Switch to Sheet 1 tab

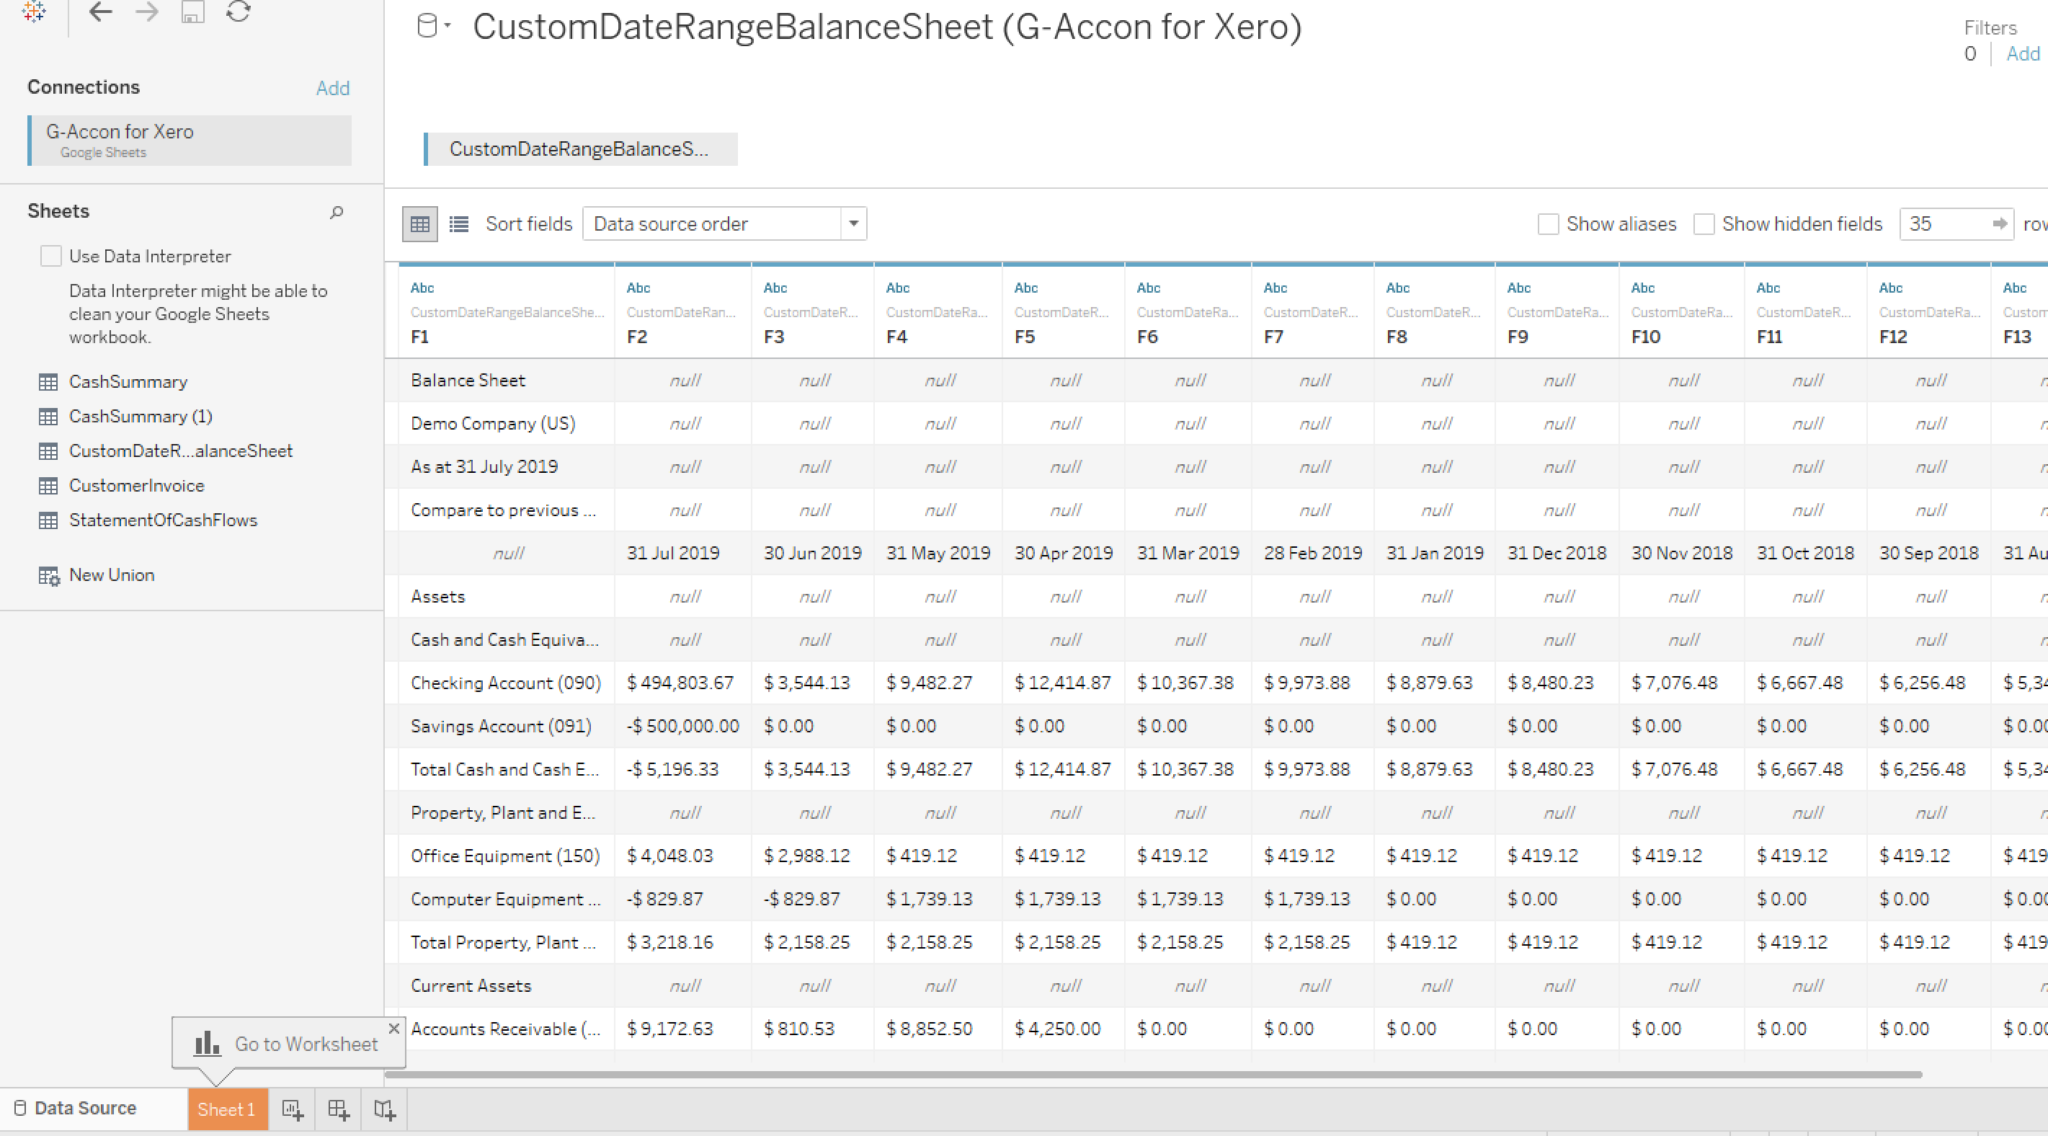pyautogui.click(x=227, y=1109)
